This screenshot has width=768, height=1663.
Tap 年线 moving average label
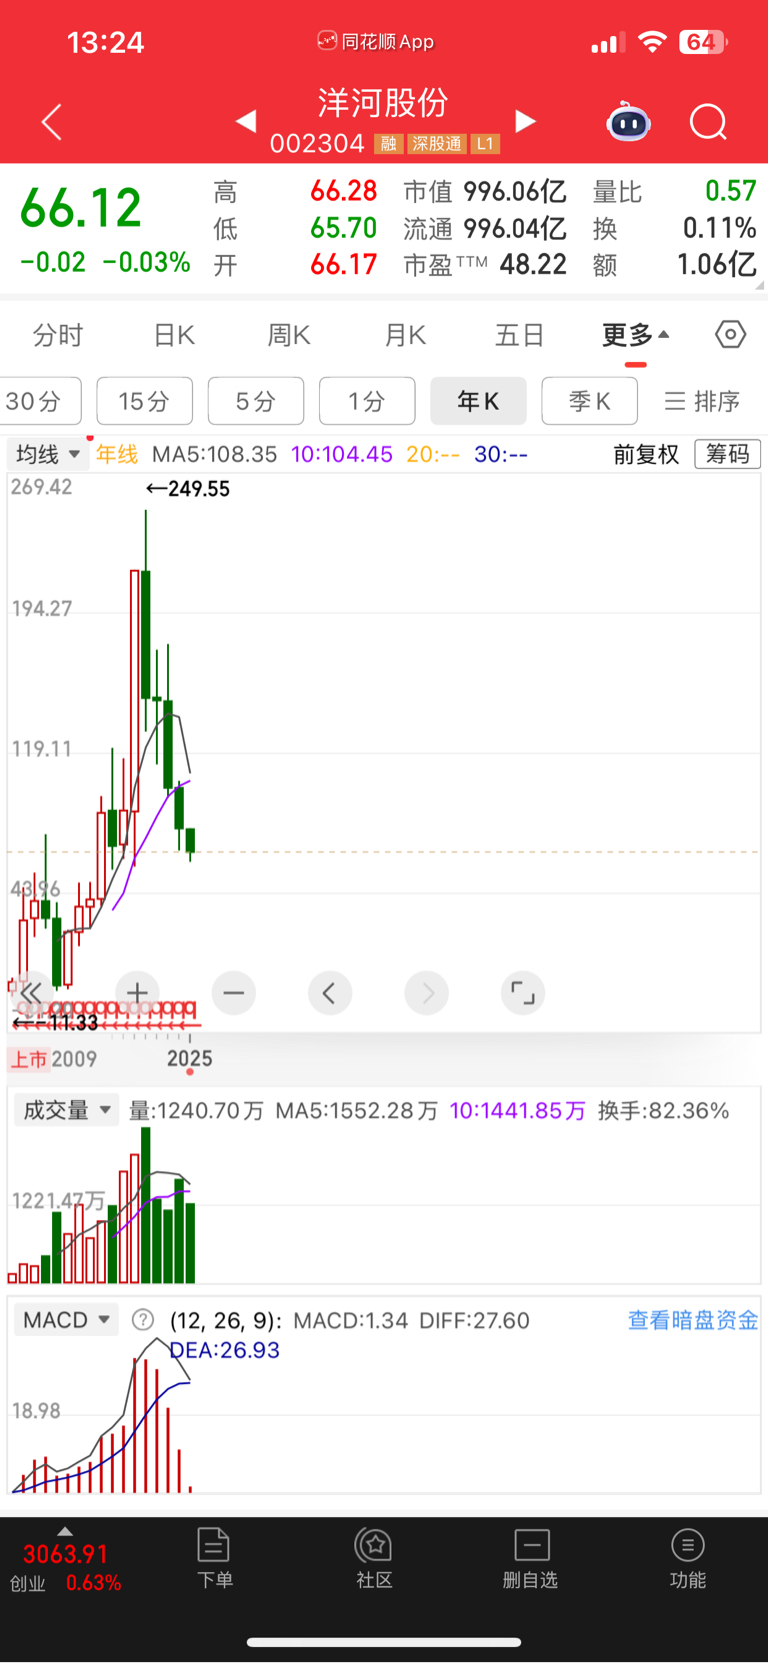pyautogui.click(x=117, y=454)
